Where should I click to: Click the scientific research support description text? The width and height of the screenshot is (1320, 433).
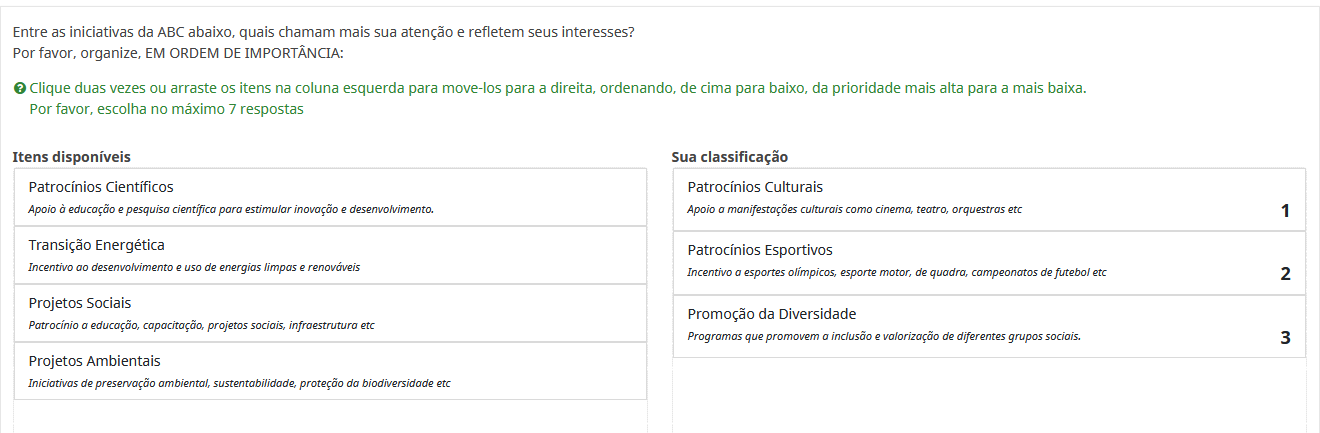[231, 209]
